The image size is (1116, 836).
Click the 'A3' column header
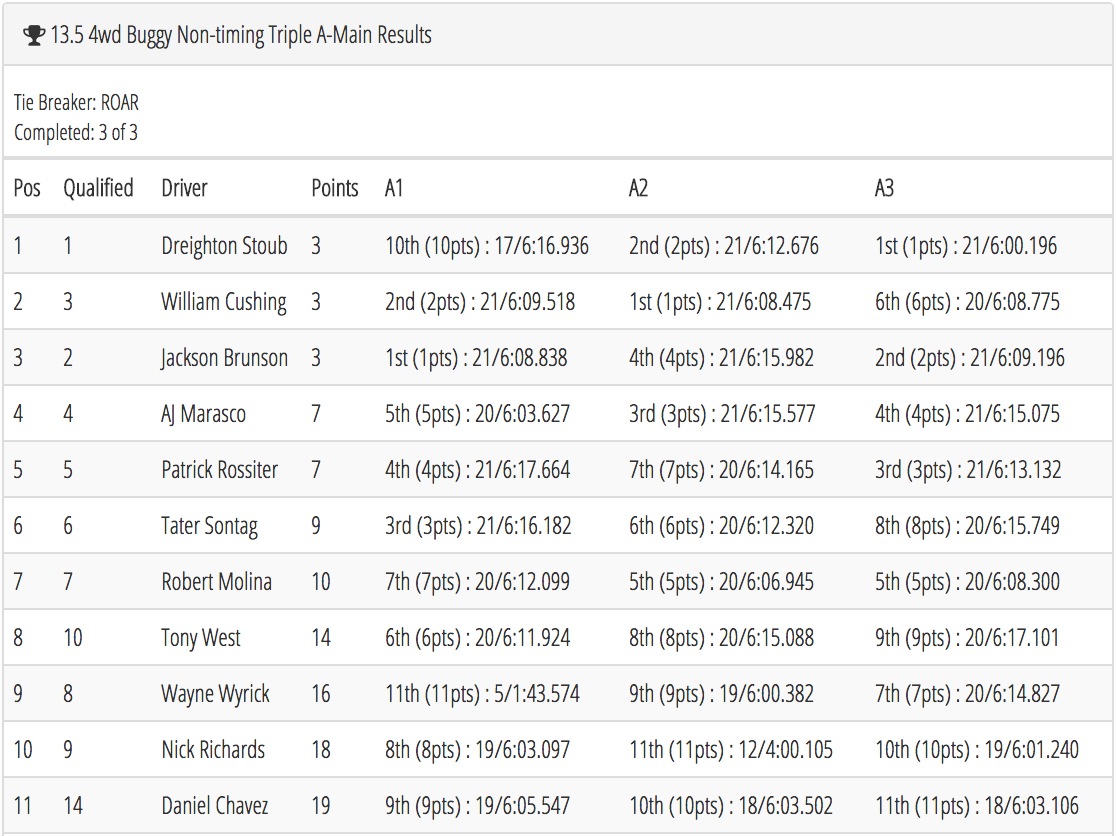[884, 188]
